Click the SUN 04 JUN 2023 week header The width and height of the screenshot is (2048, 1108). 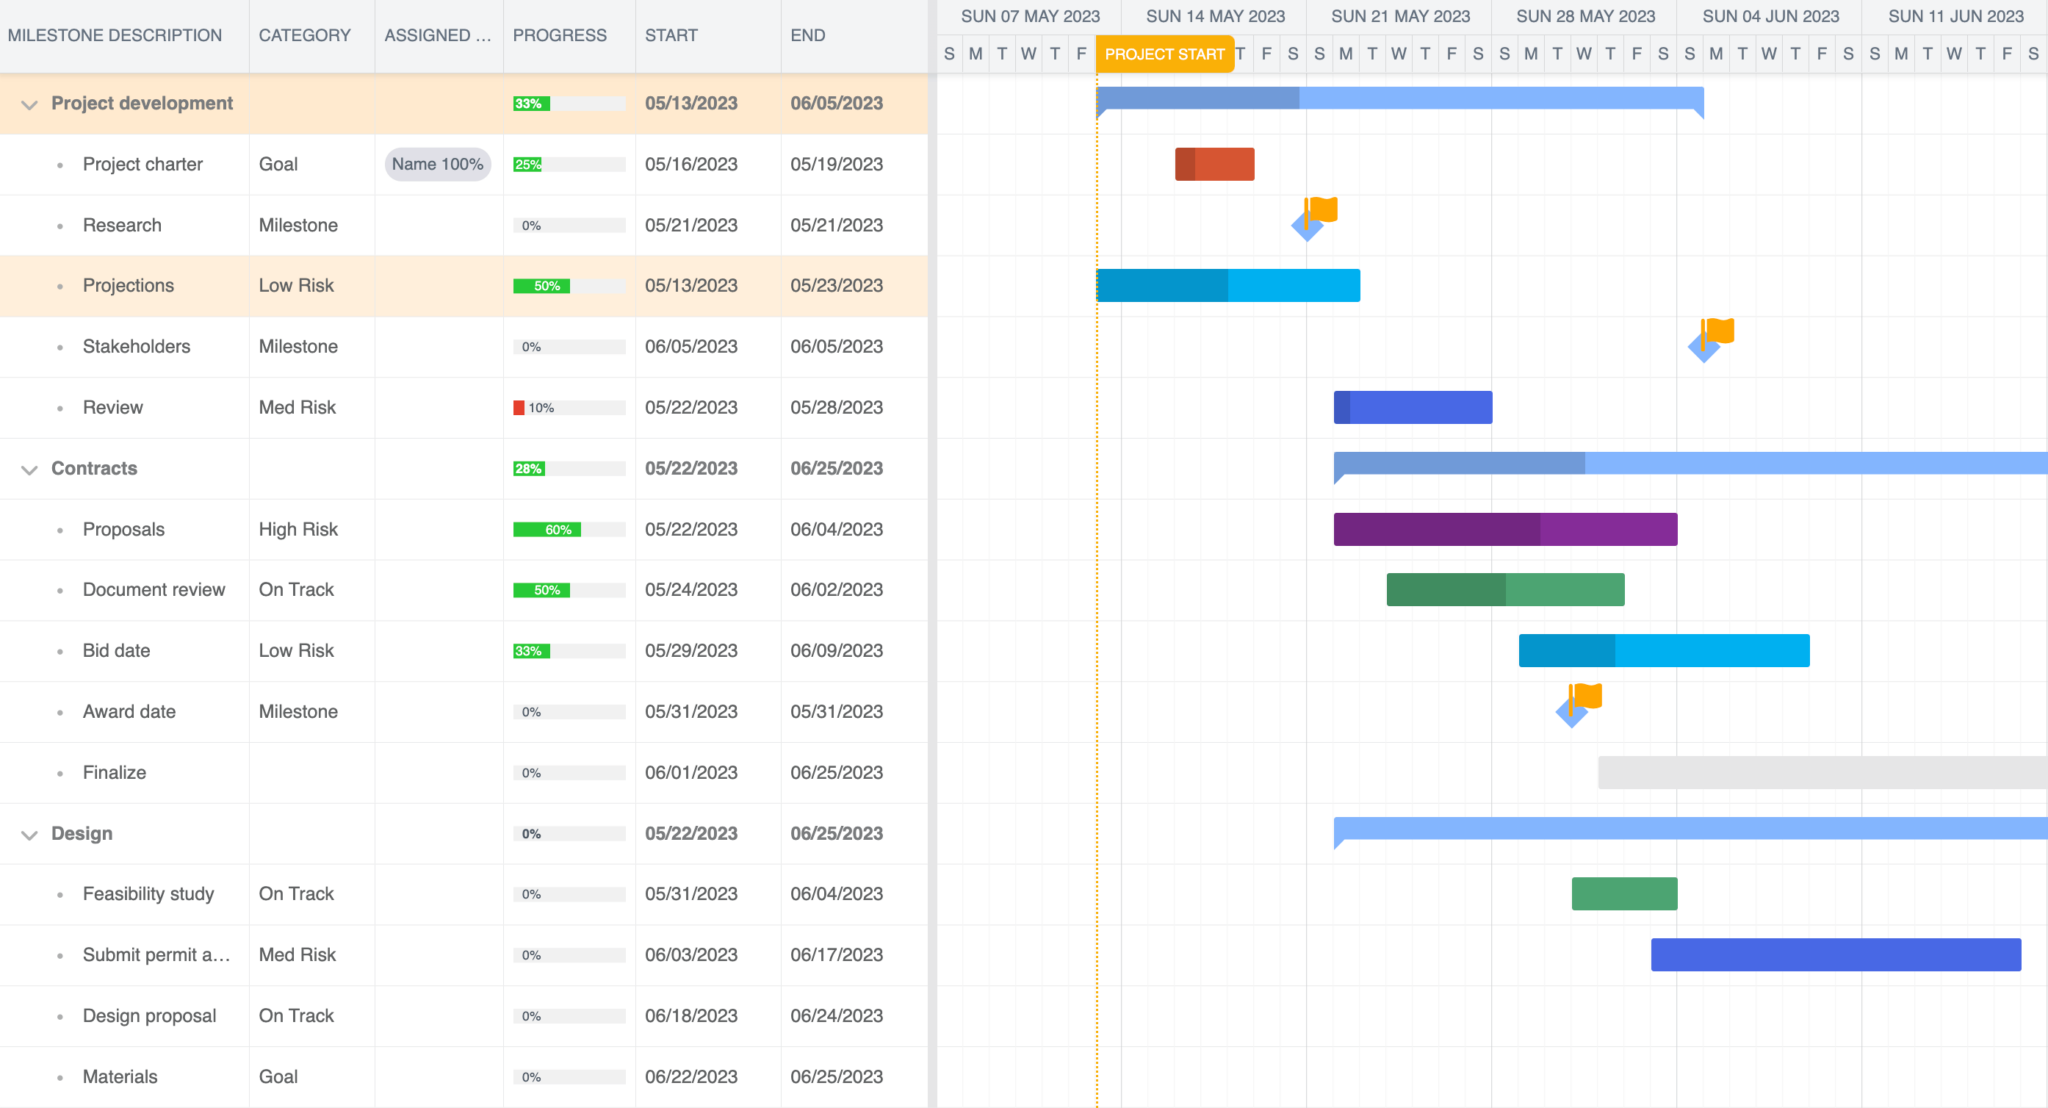1770,16
